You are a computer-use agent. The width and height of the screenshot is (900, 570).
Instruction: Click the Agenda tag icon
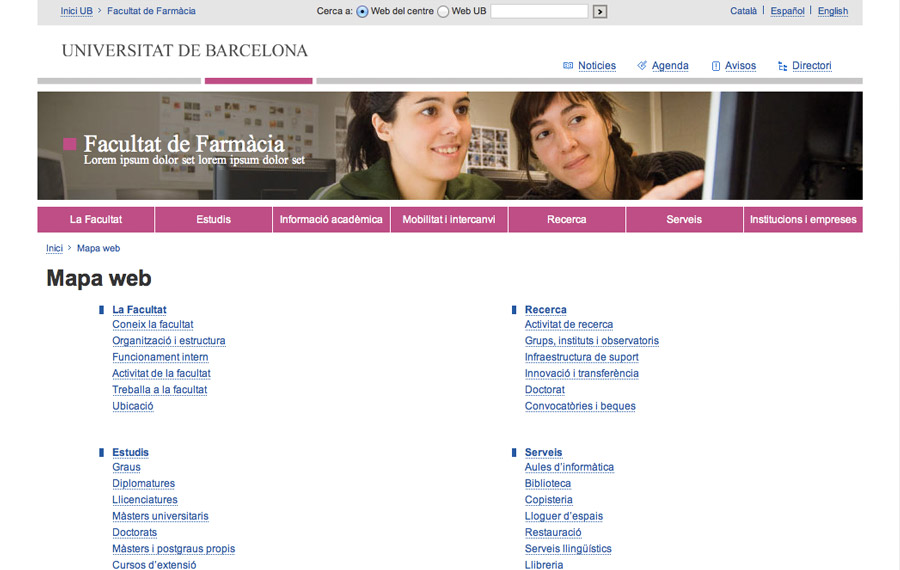[x=642, y=65]
